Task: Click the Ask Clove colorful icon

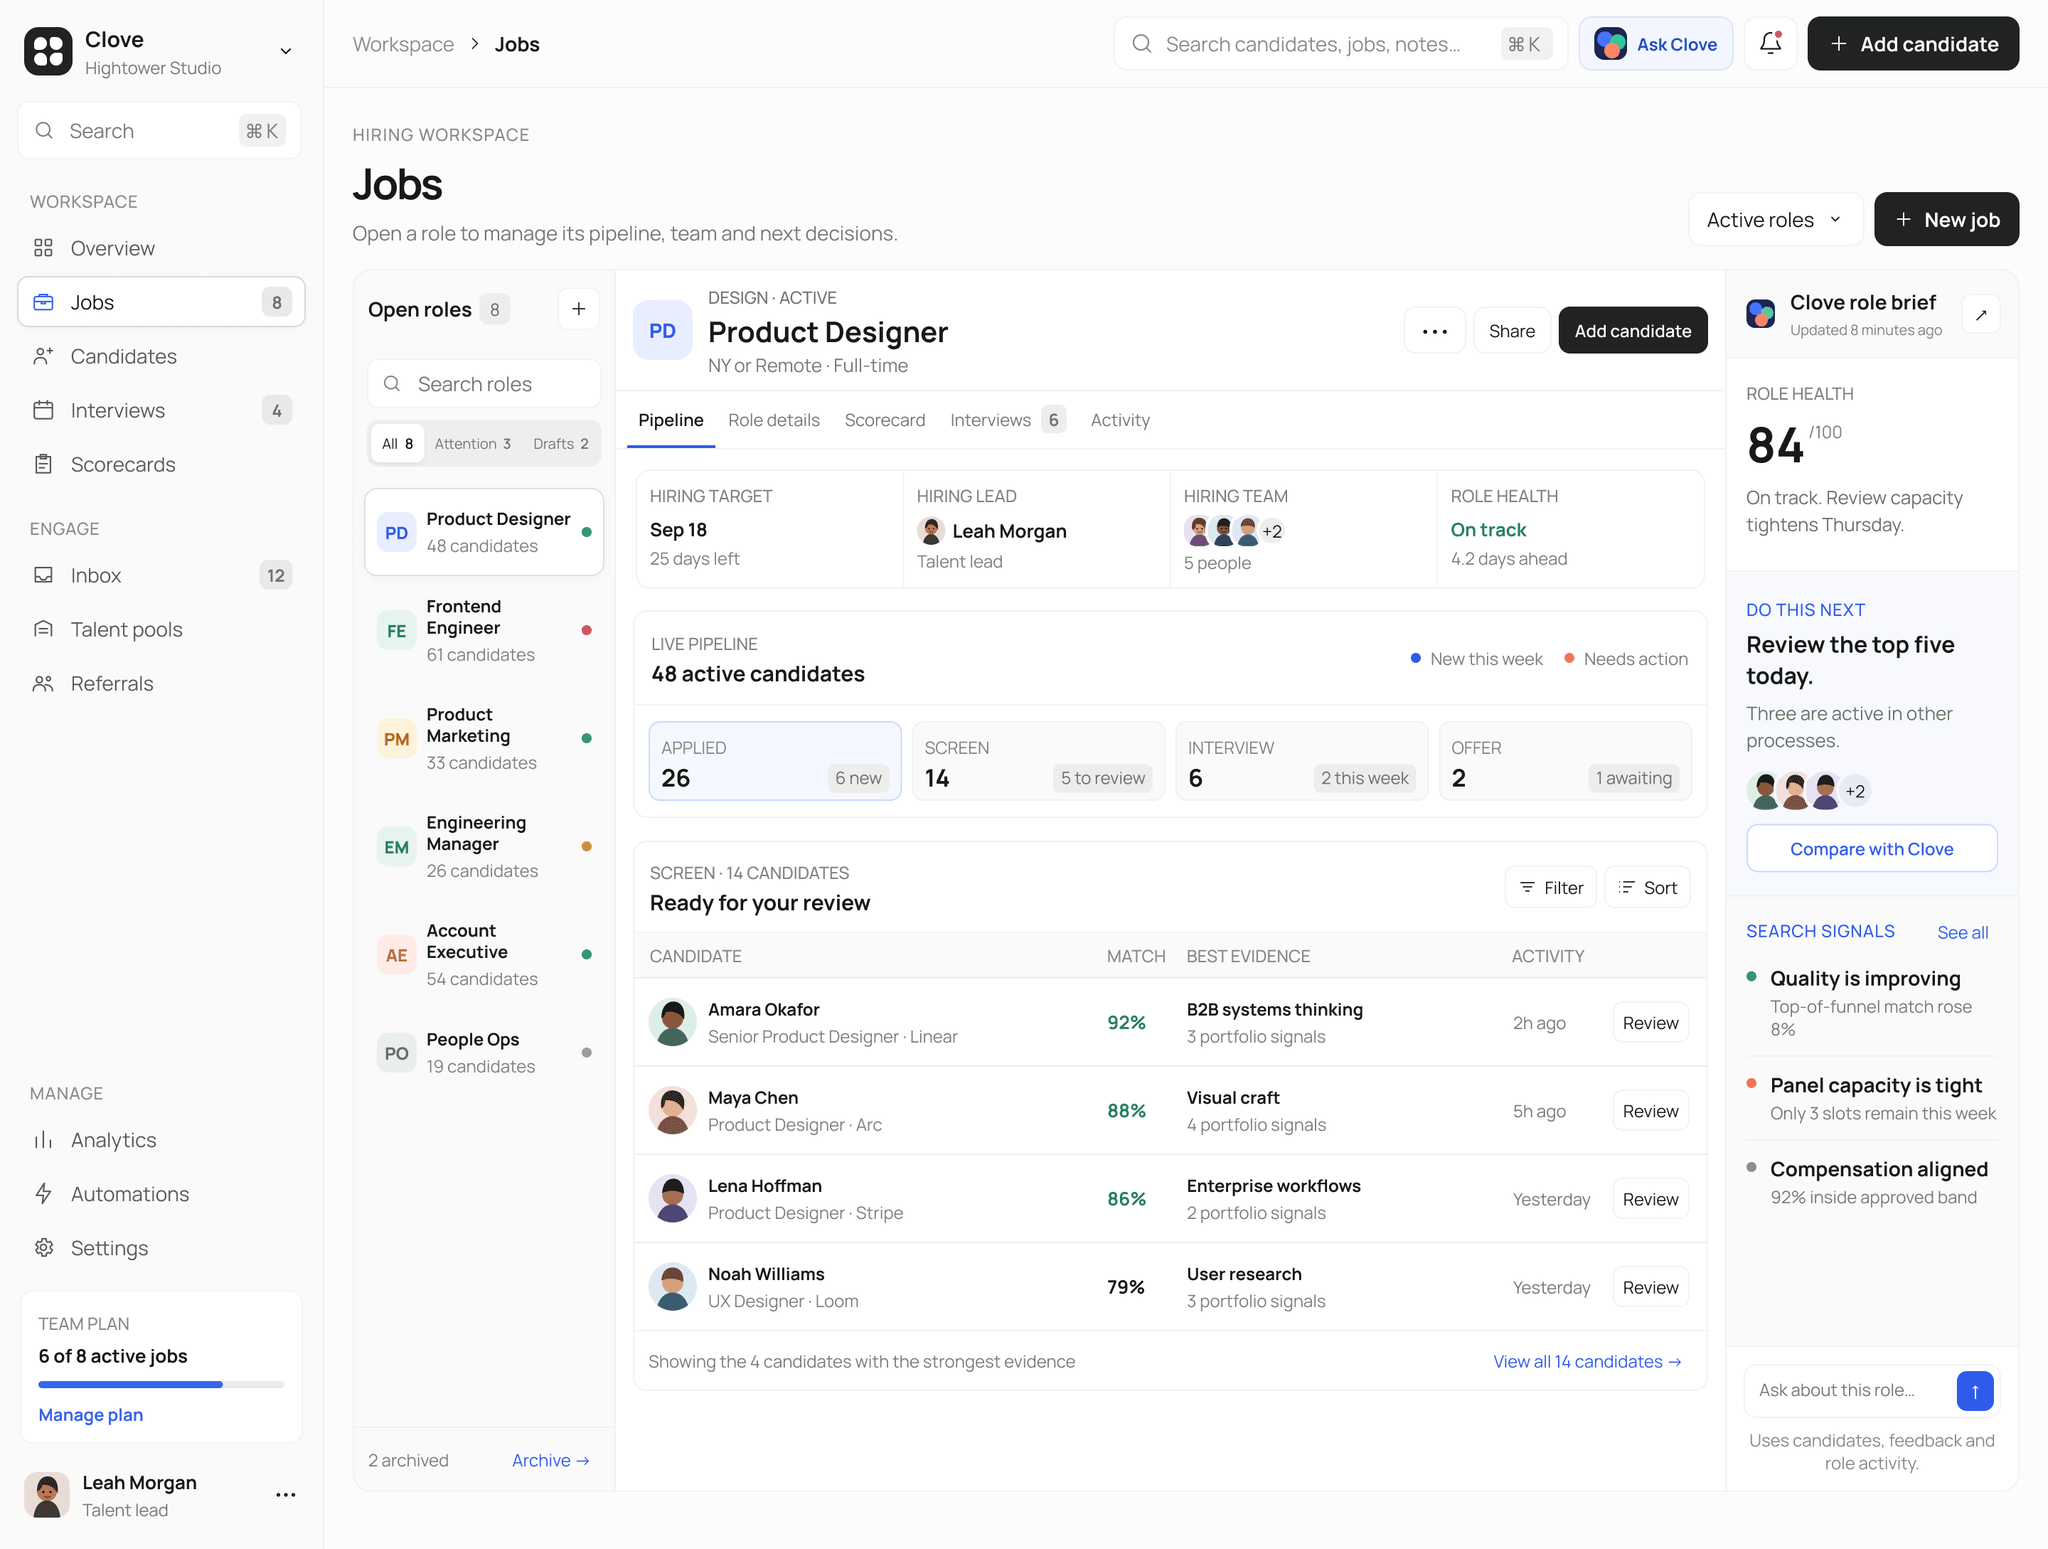Action: (1610, 44)
